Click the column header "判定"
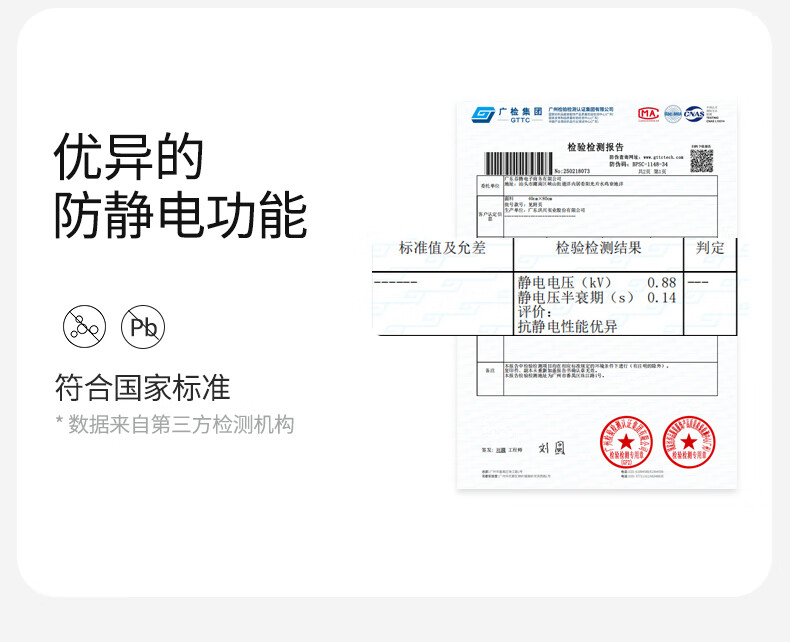Image resolution: width=790 pixels, height=642 pixels. [x=710, y=248]
